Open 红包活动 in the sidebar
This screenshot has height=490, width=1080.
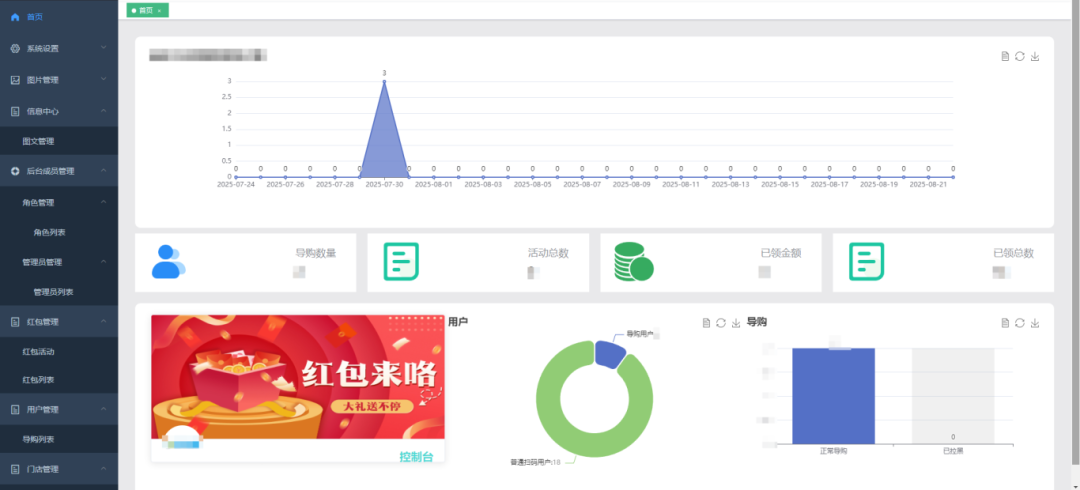tap(38, 352)
